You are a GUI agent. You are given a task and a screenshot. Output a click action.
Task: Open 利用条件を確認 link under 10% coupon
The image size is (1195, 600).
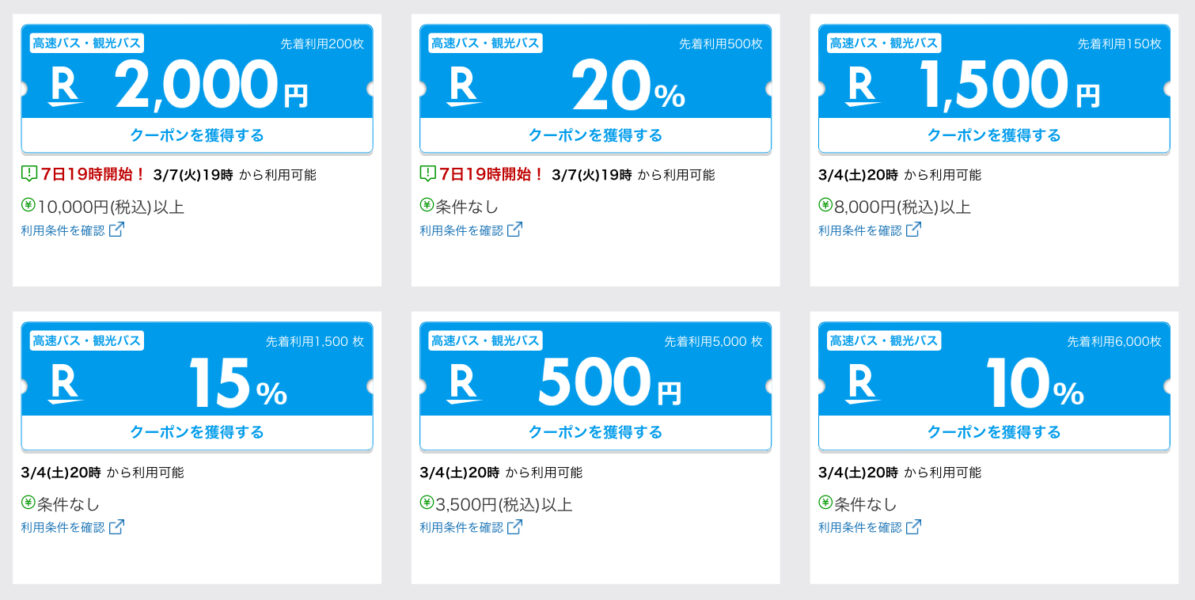870,527
